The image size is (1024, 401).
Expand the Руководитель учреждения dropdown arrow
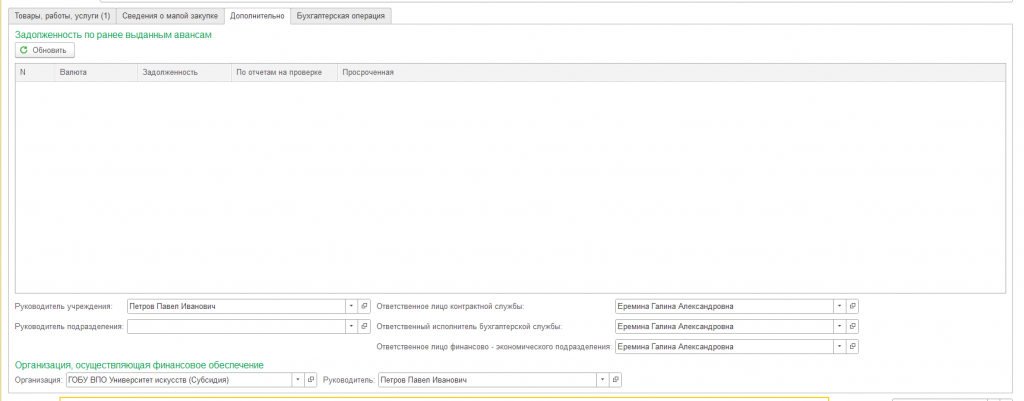pyautogui.click(x=351, y=306)
